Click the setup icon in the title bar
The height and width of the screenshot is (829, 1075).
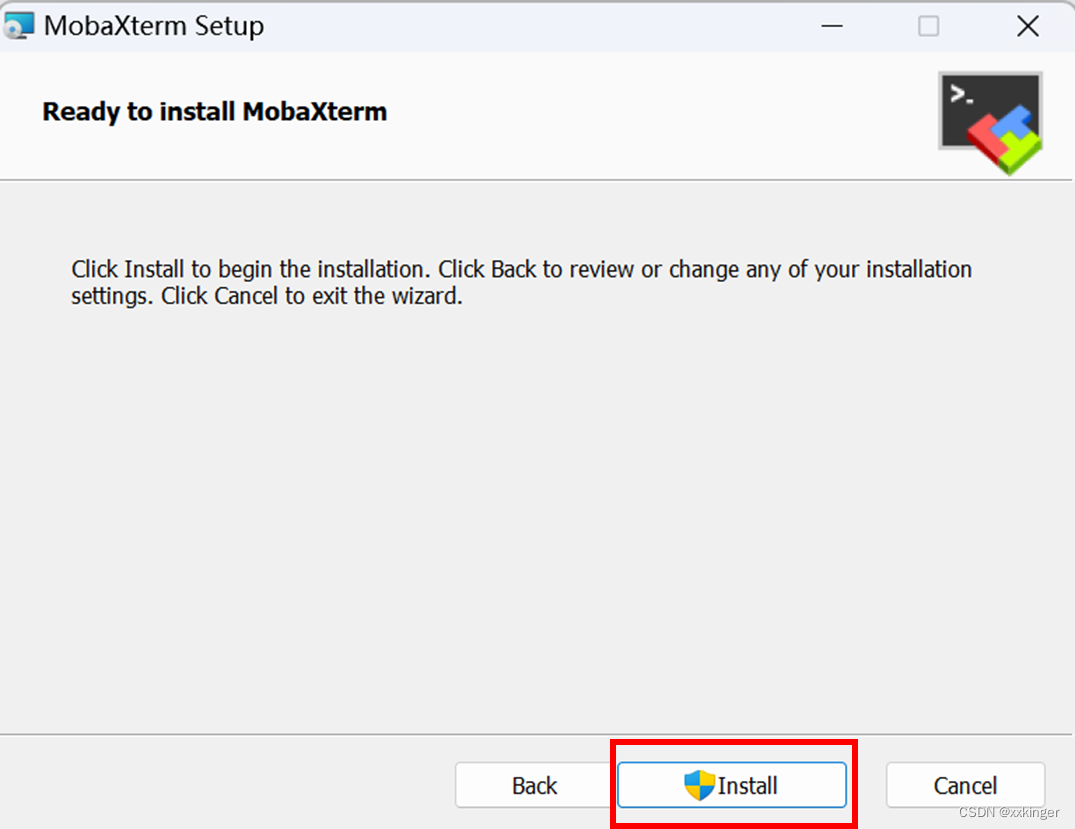point(19,26)
